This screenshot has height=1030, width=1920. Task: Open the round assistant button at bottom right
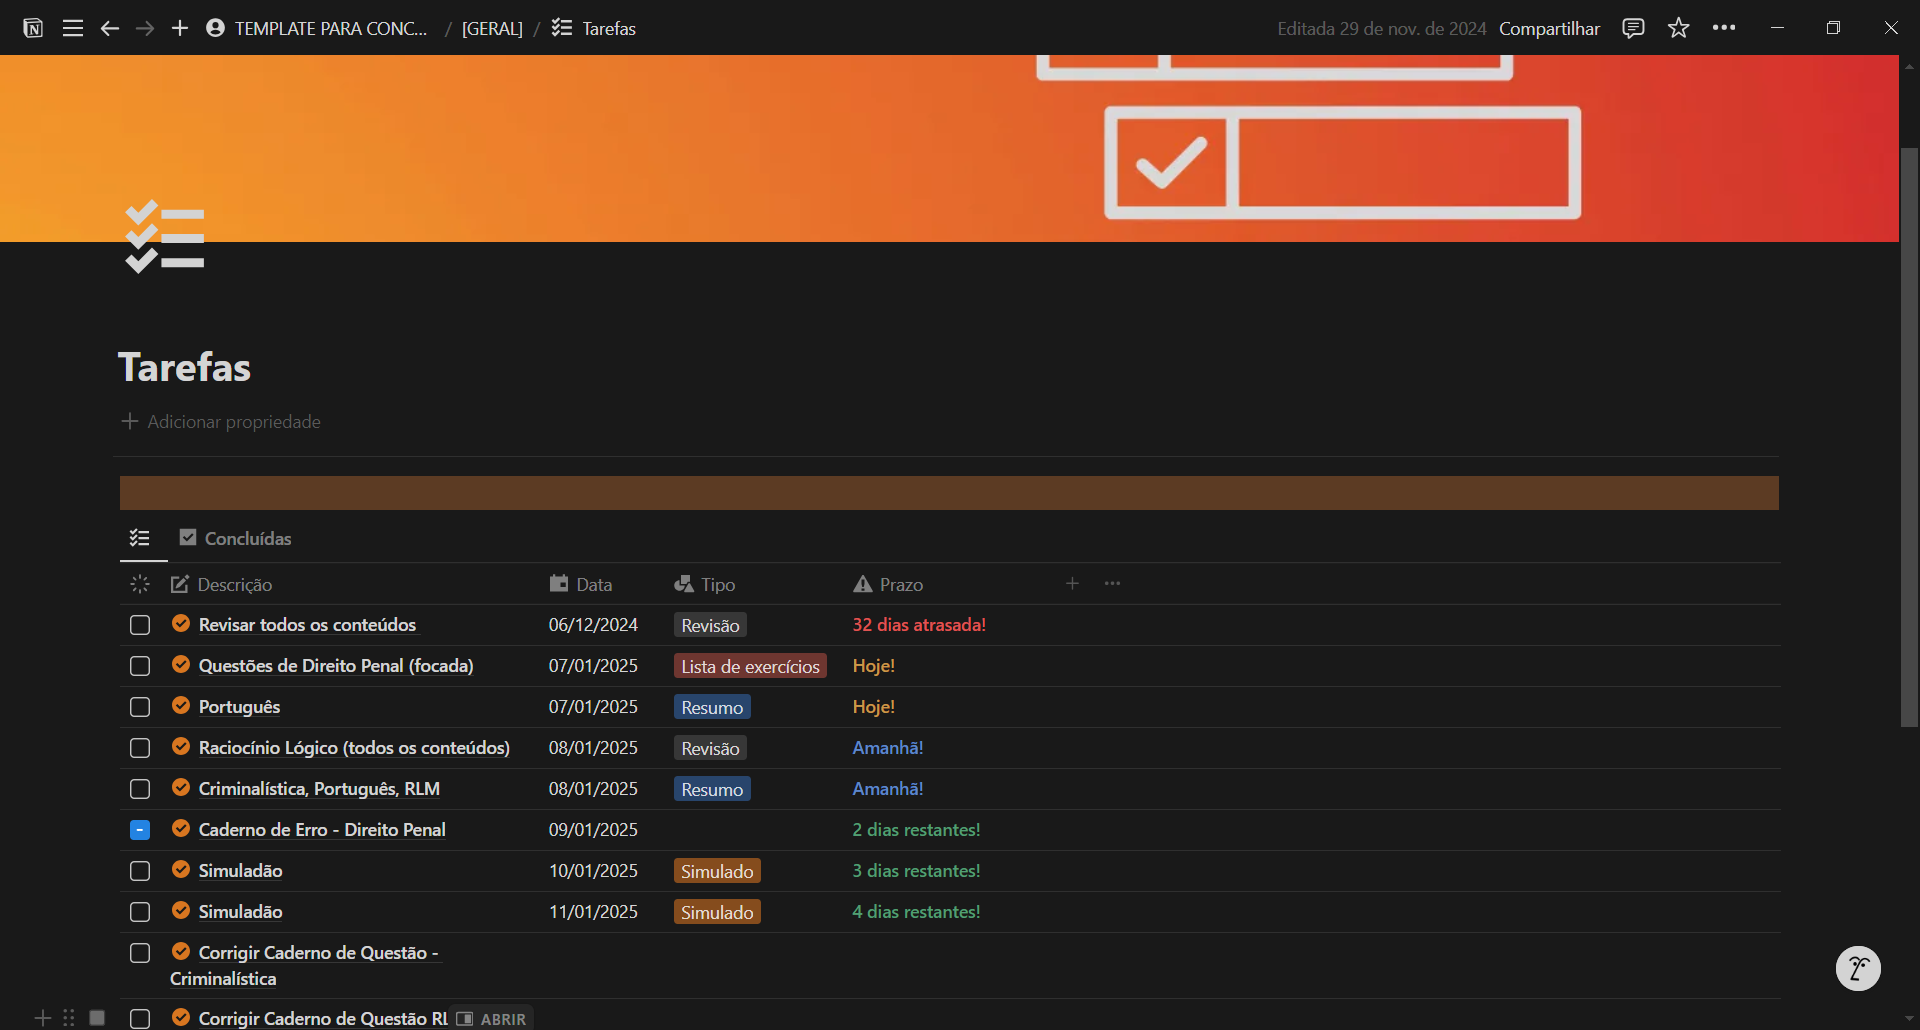coord(1858,968)
